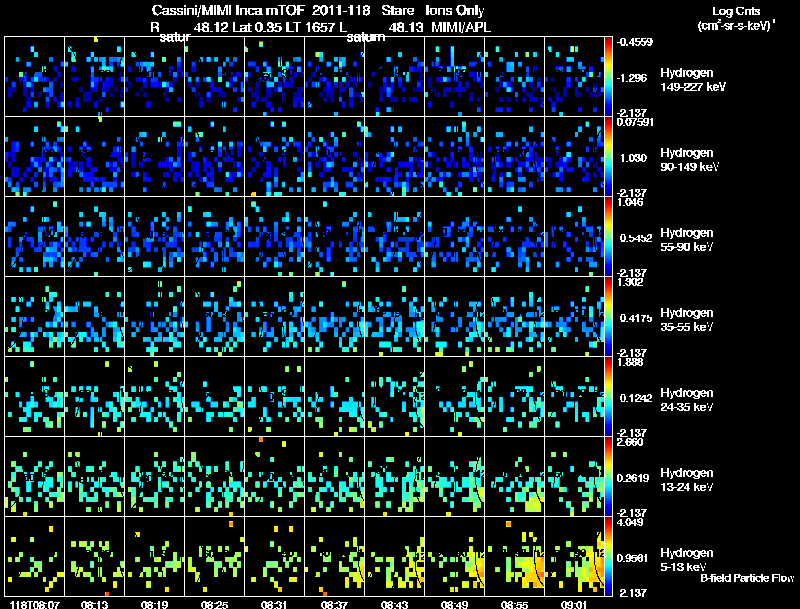This screenshot has height=609, width=800.
Task: Select the '08:43' time axis label
Action: click(394, 604)
